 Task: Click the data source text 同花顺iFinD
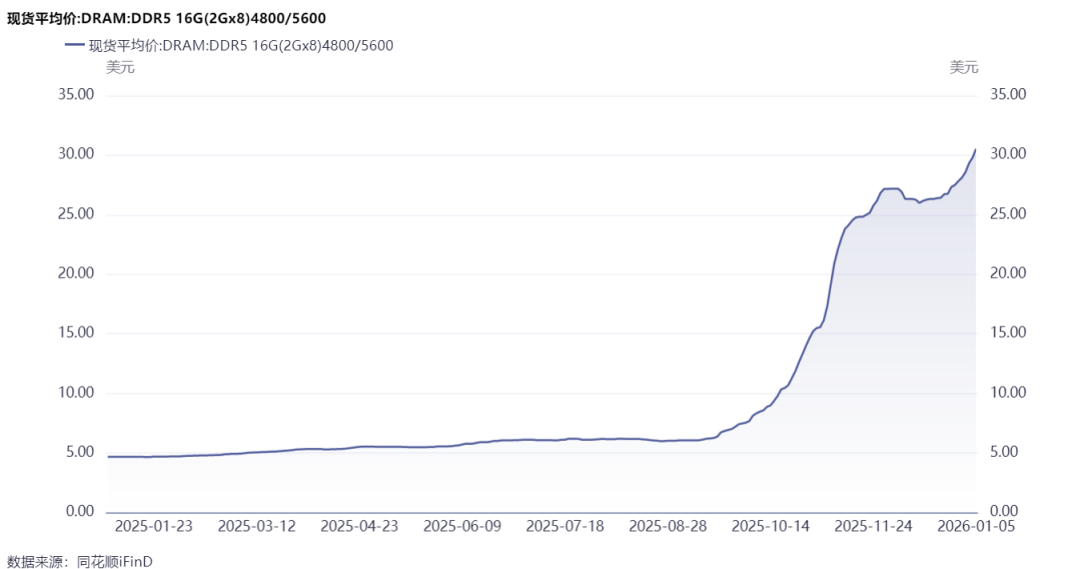pyautogui.click(x=115, y=562)
